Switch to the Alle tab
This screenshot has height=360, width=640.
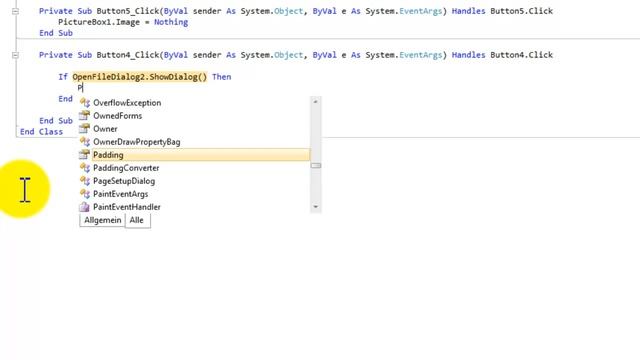(x=137, y=220)
